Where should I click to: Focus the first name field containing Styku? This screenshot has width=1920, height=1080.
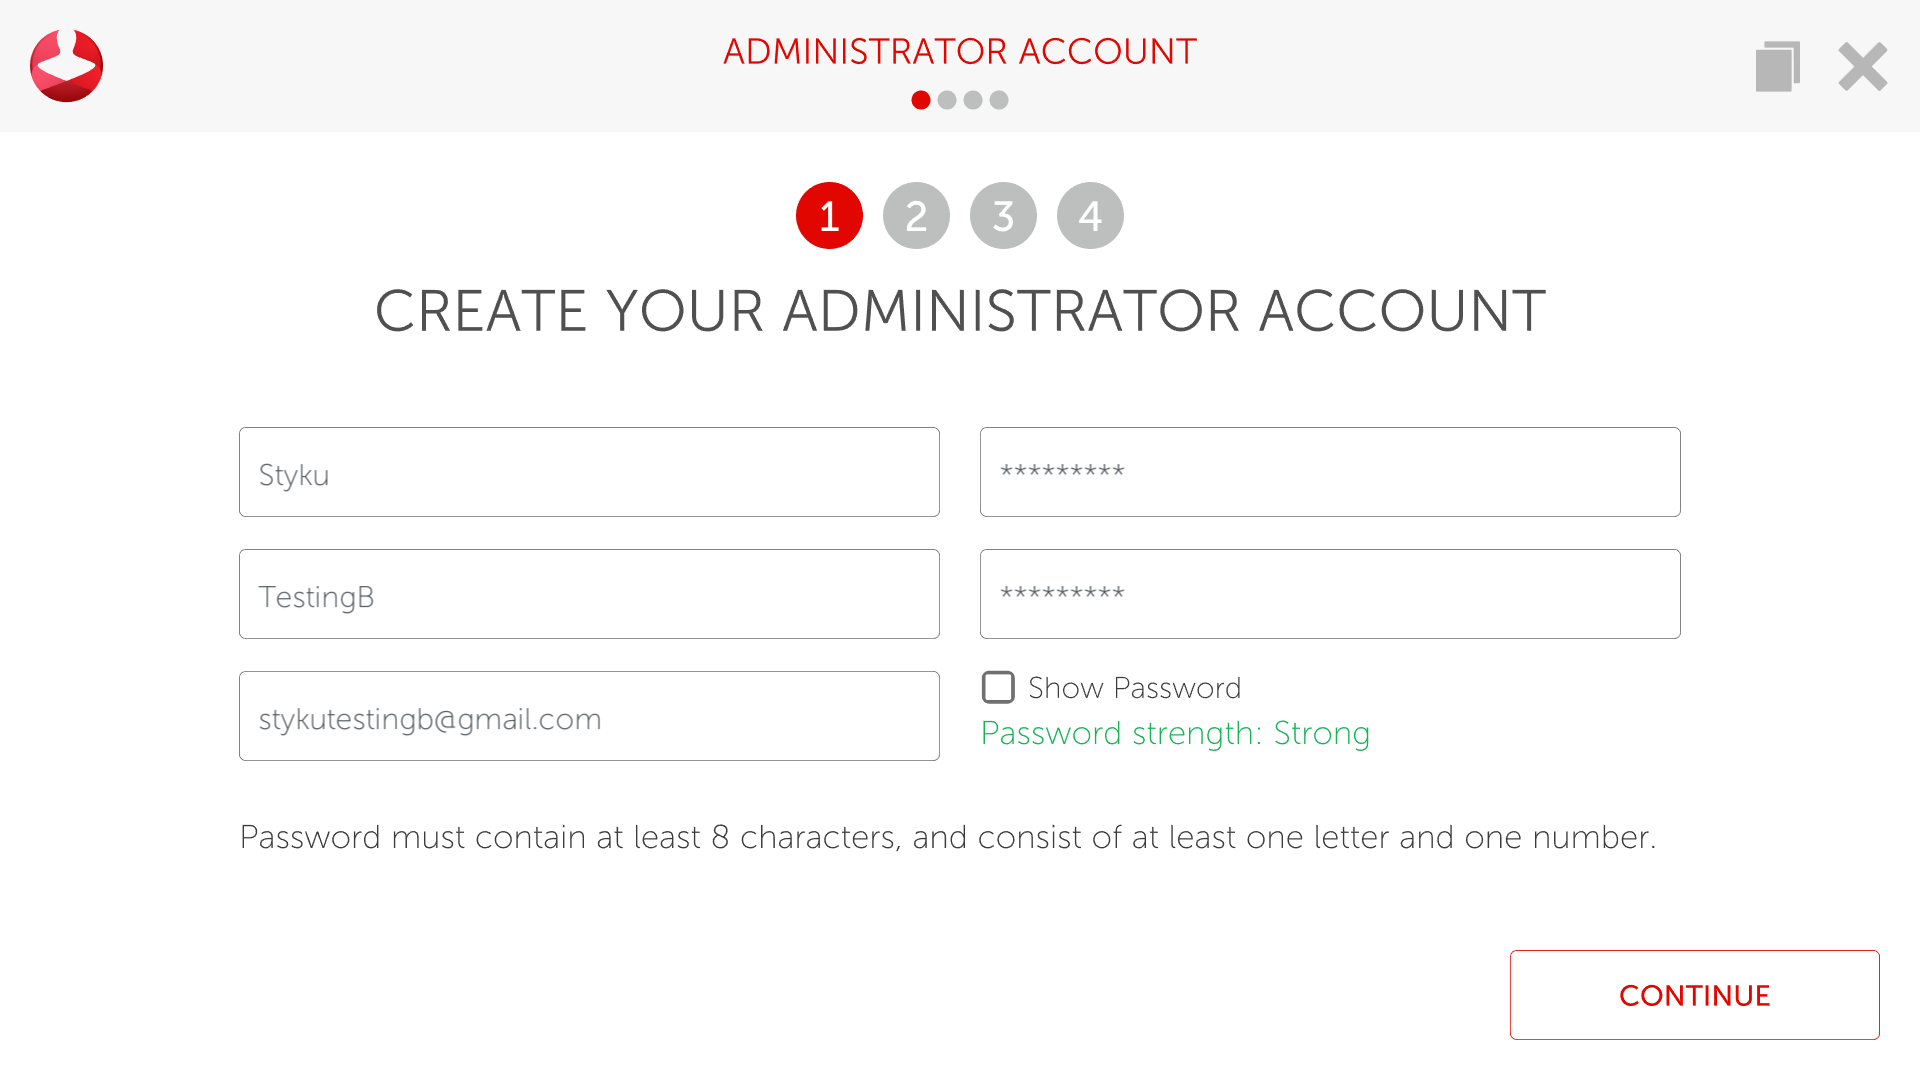click(x=589, y=472)
